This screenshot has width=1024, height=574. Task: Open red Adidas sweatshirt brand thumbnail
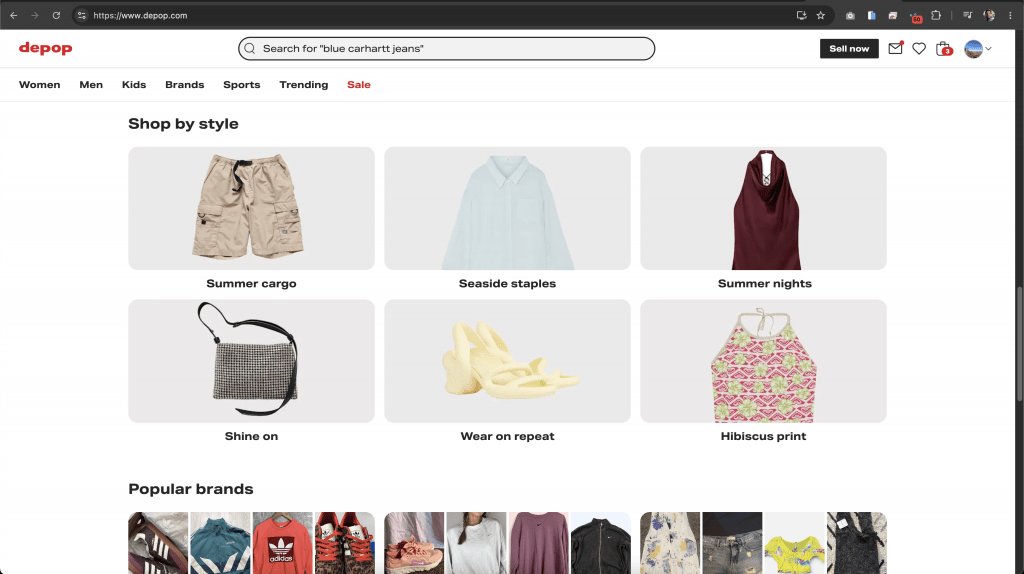tap(283, 543)
